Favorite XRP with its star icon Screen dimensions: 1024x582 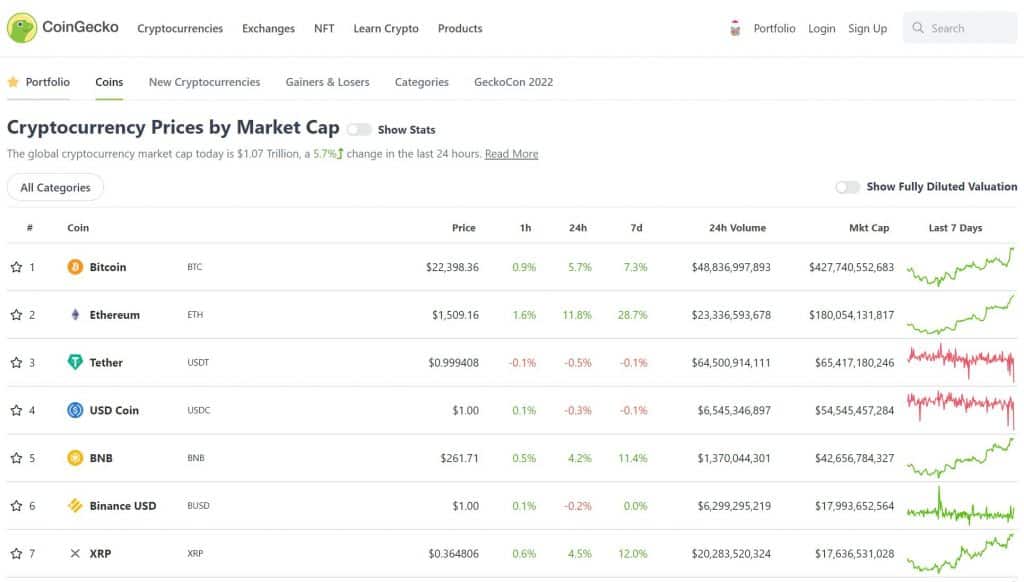pos(16,553)
